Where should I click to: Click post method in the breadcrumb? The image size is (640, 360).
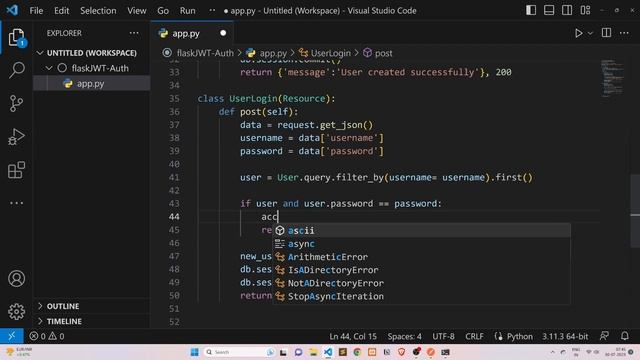point(383,53)
